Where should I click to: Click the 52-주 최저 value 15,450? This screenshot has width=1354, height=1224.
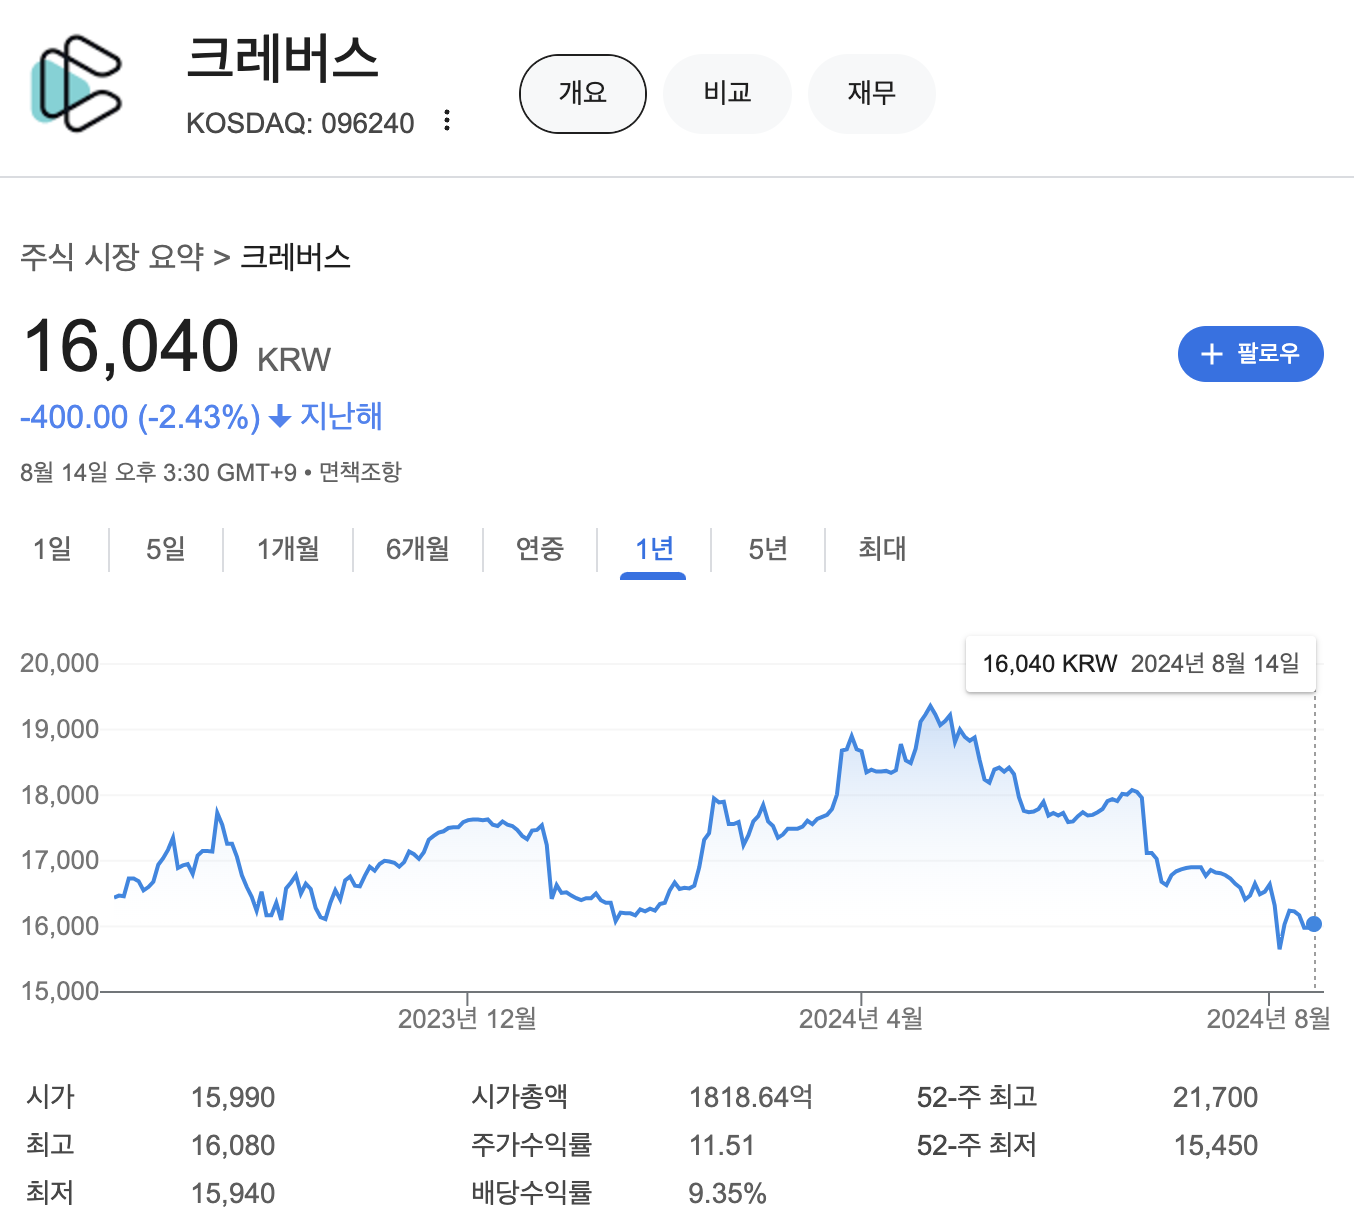(1215, 1145)
